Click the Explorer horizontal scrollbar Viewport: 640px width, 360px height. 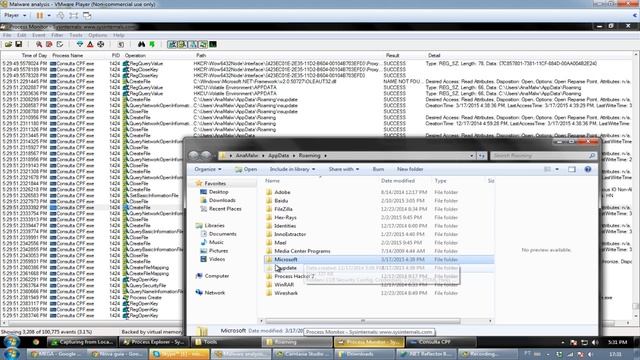pyautogui.click(x=362, y=321)
